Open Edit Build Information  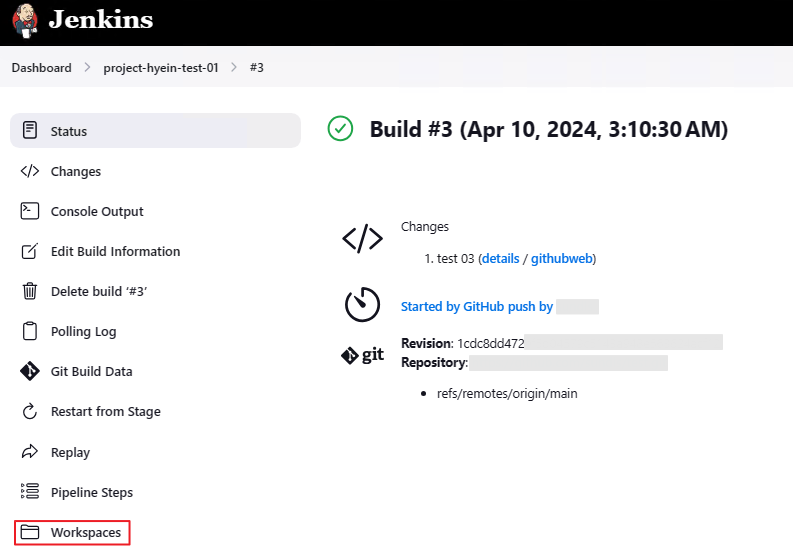coord(115,251)
